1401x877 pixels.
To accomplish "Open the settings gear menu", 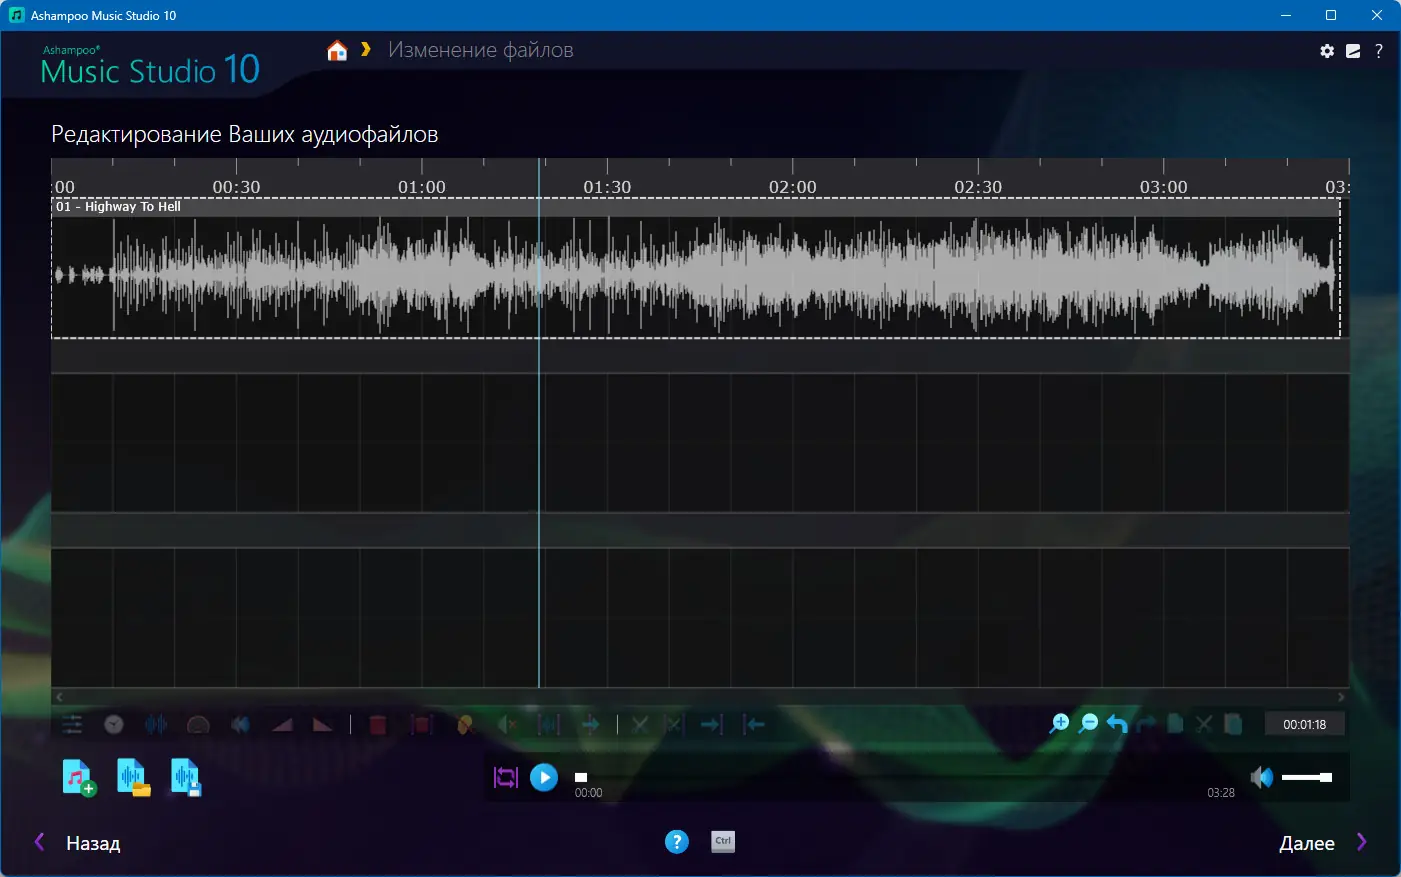I will click(x=1327, y=51).
